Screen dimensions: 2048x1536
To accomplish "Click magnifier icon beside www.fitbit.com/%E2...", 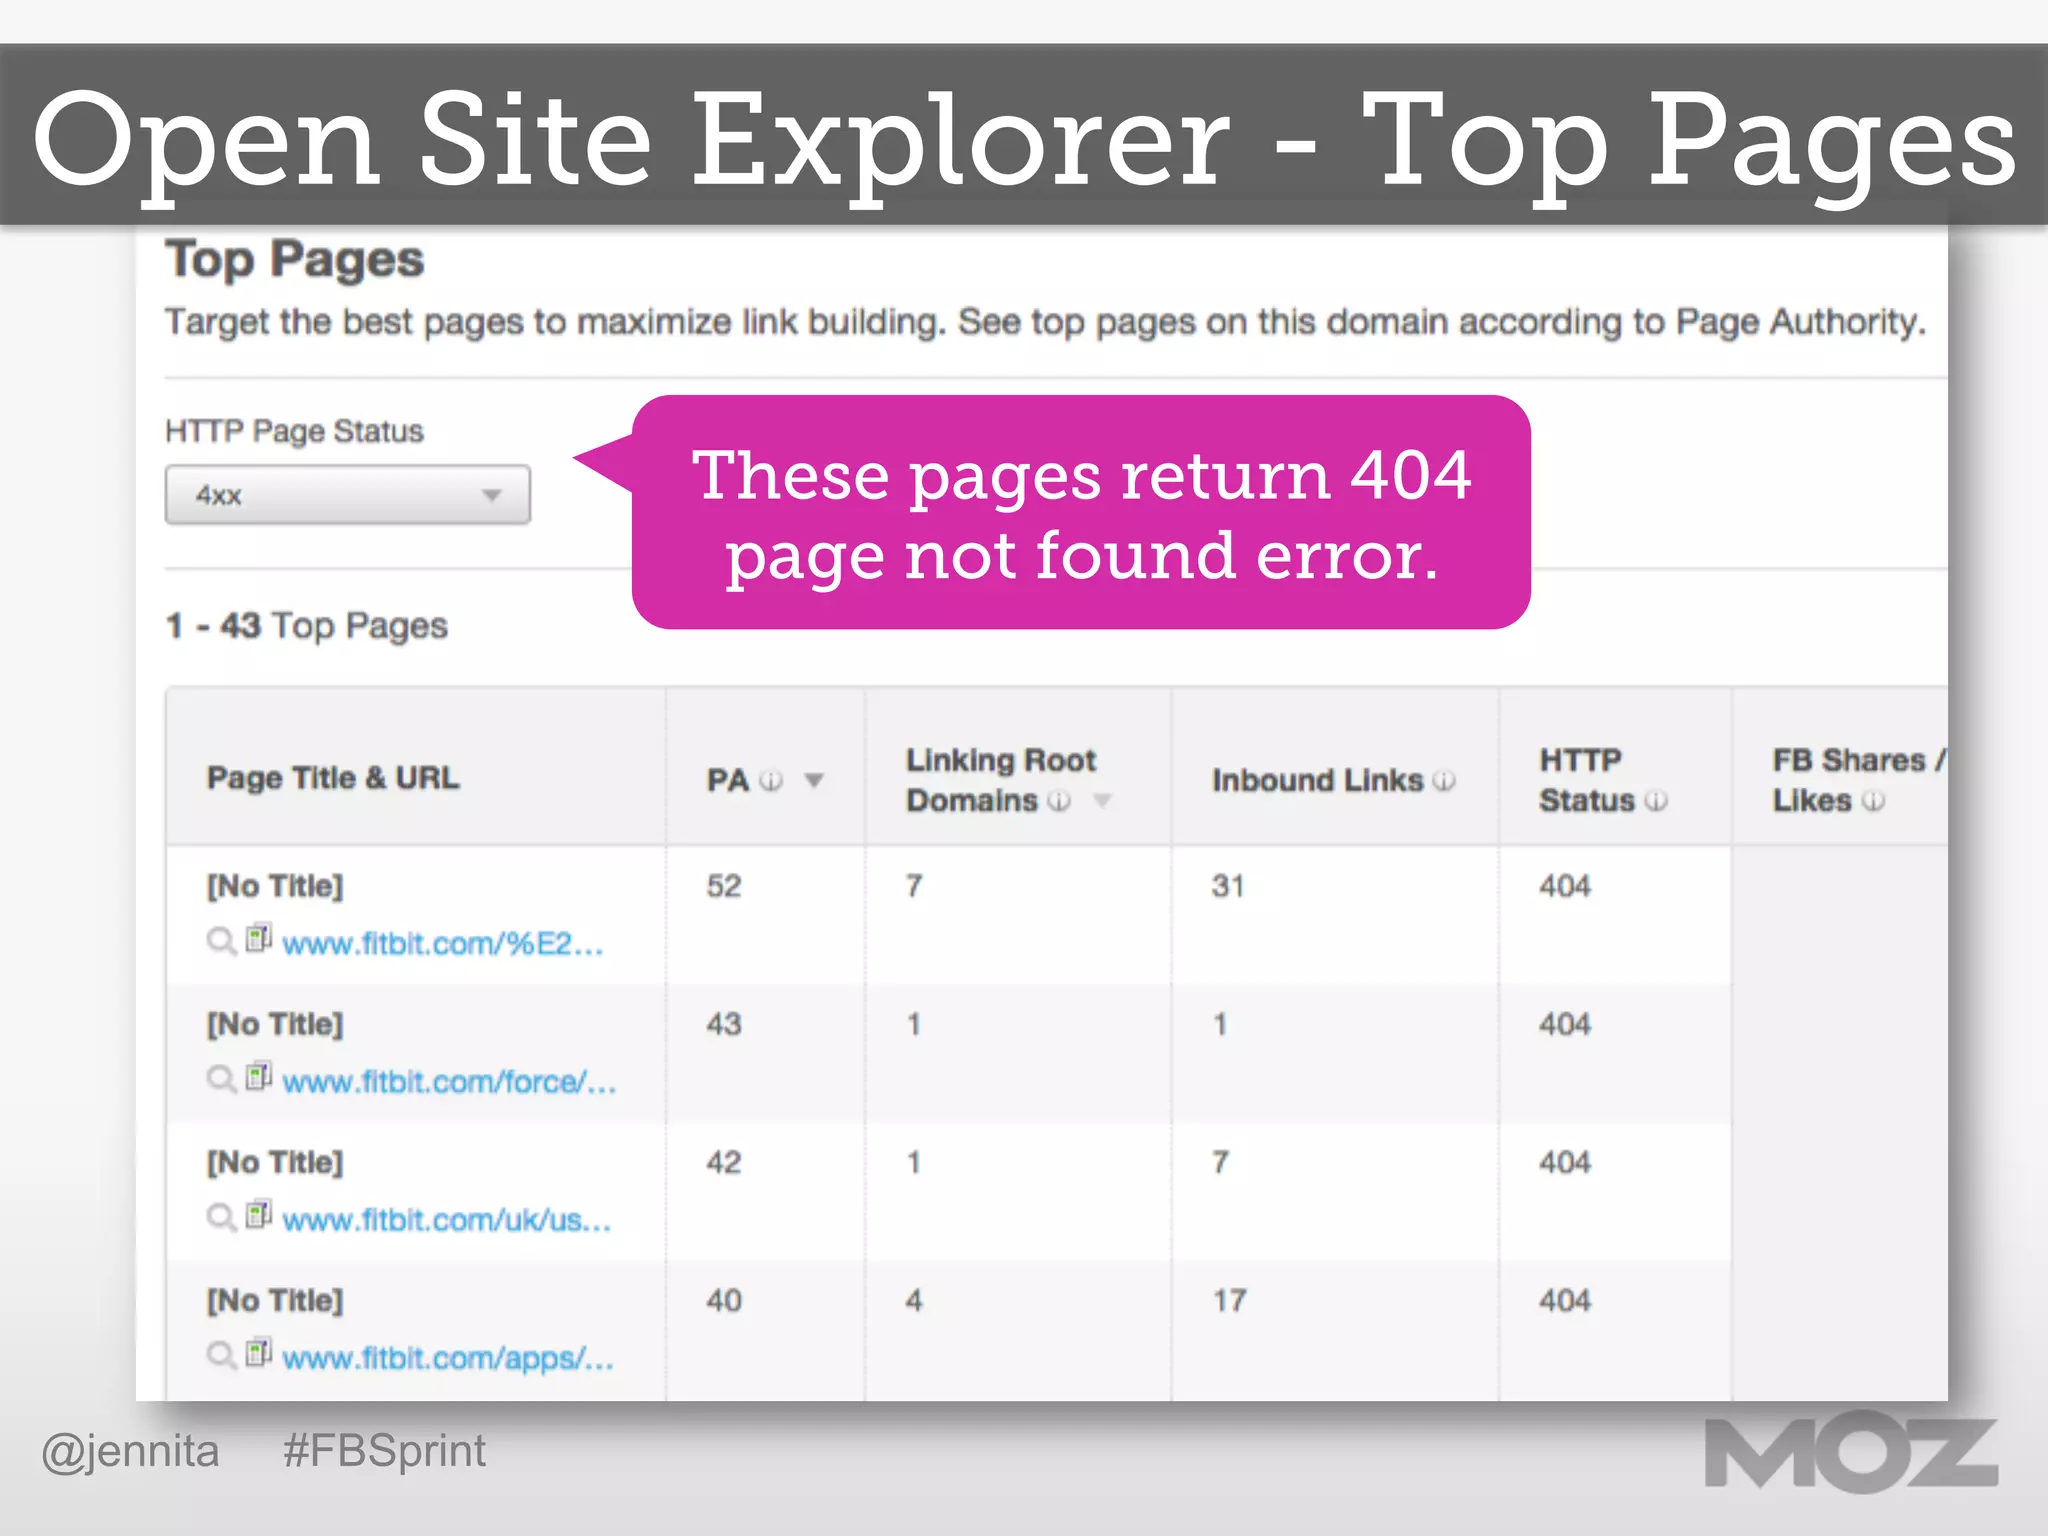I will click(221, 941).
